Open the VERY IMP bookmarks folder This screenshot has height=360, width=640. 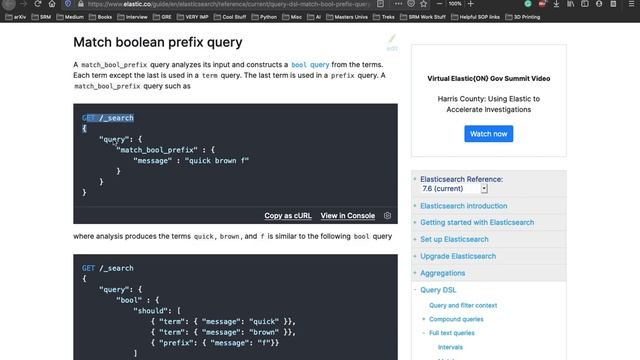(193, 17)
